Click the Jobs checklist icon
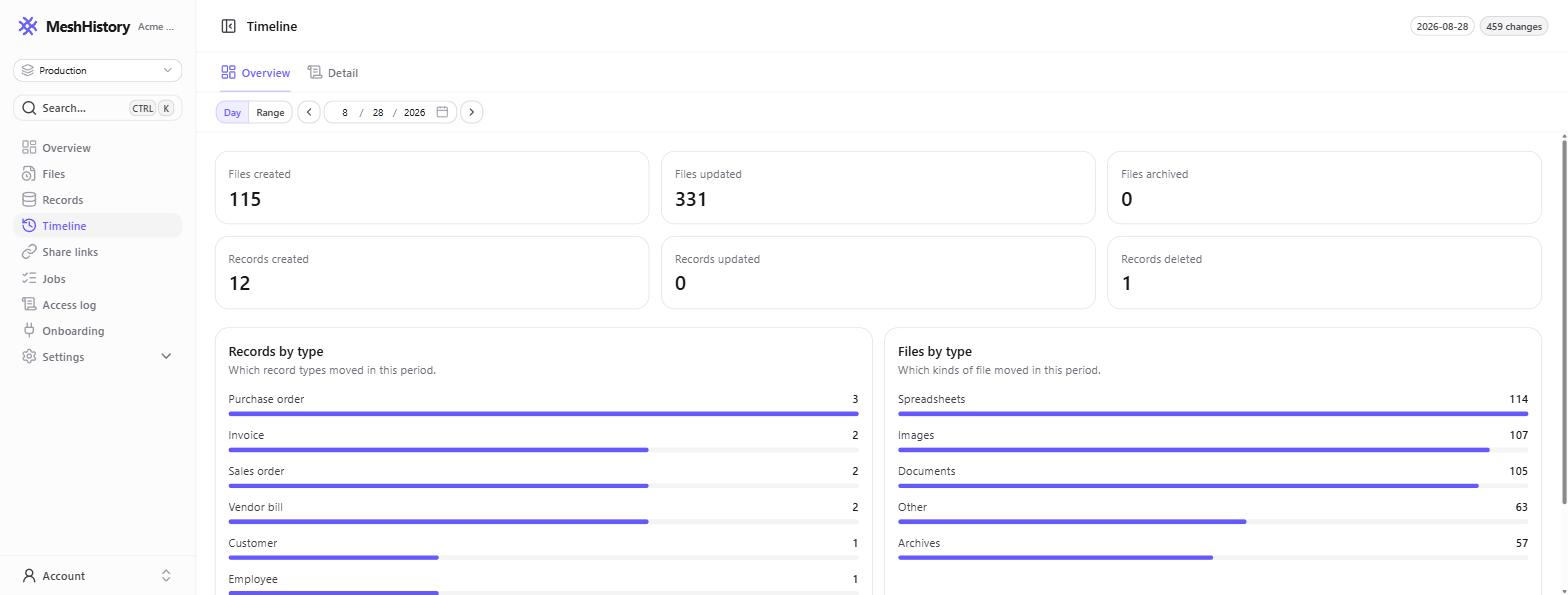 [29, 278]
